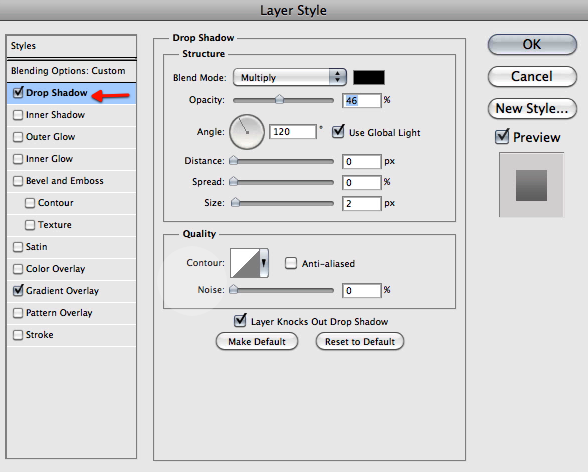Enable the Anti-aliased checkbox
Viewport: 588px width, 472px height.
pyautogui.click(x=291, y=263)
